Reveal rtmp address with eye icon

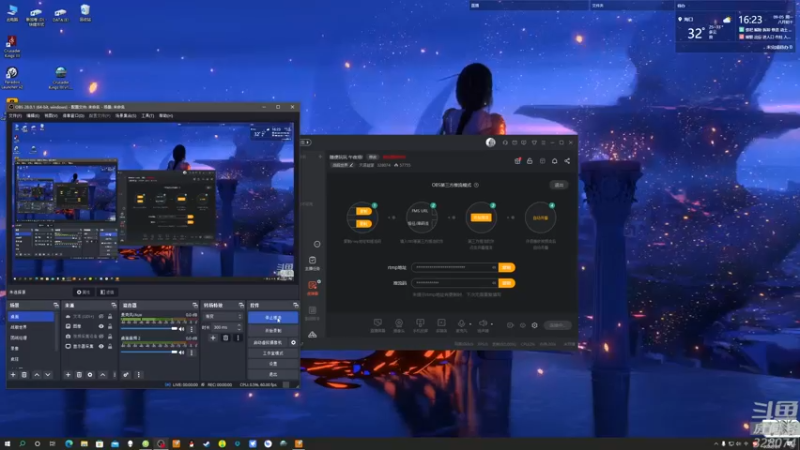pyautogui.click(x=494, y=267)
